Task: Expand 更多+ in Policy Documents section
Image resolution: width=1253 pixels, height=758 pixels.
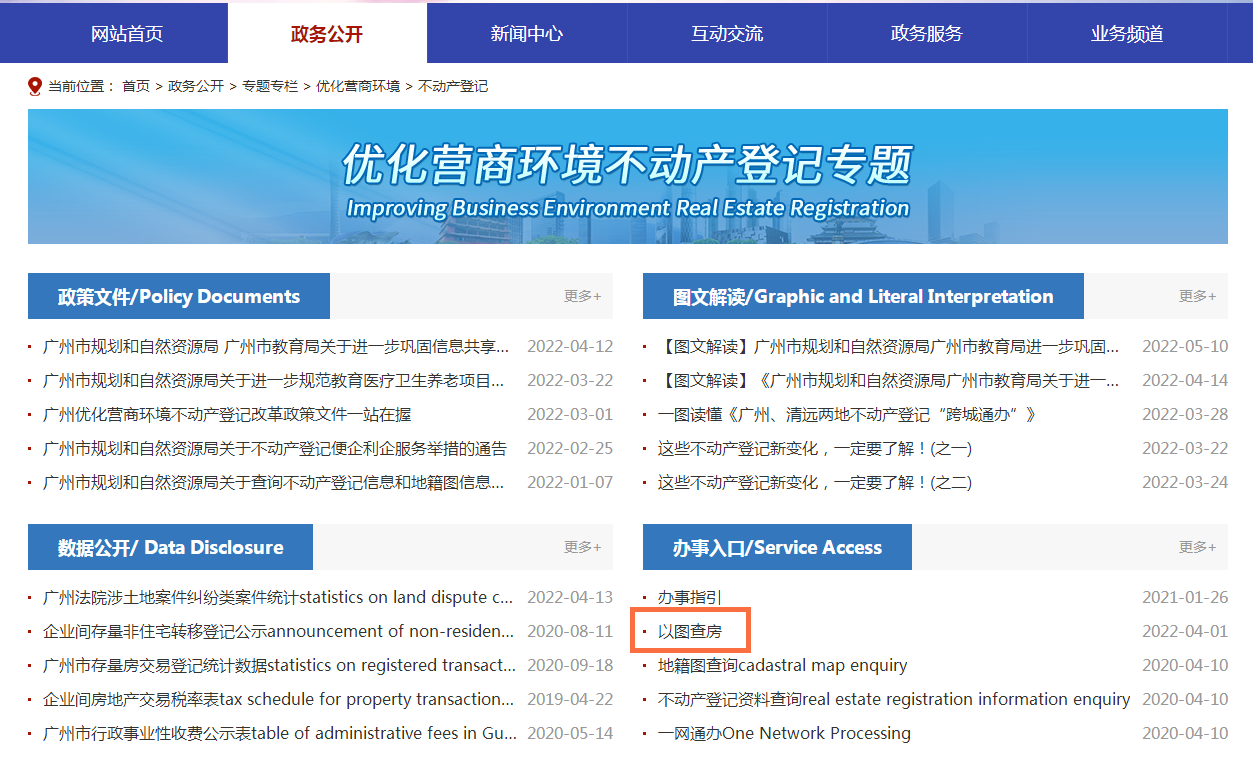Action: [582, 296]
